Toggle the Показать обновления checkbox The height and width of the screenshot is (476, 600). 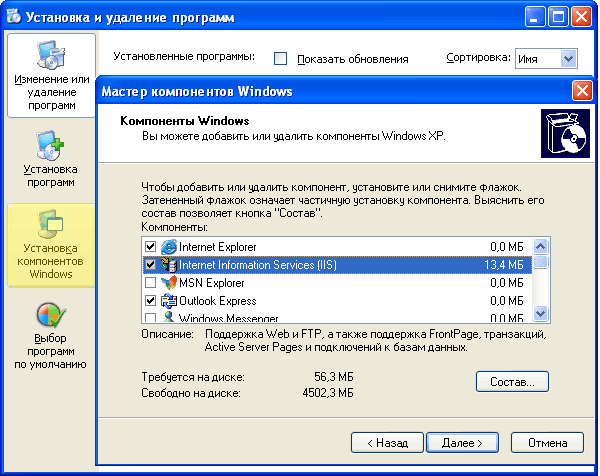(281, 59)
